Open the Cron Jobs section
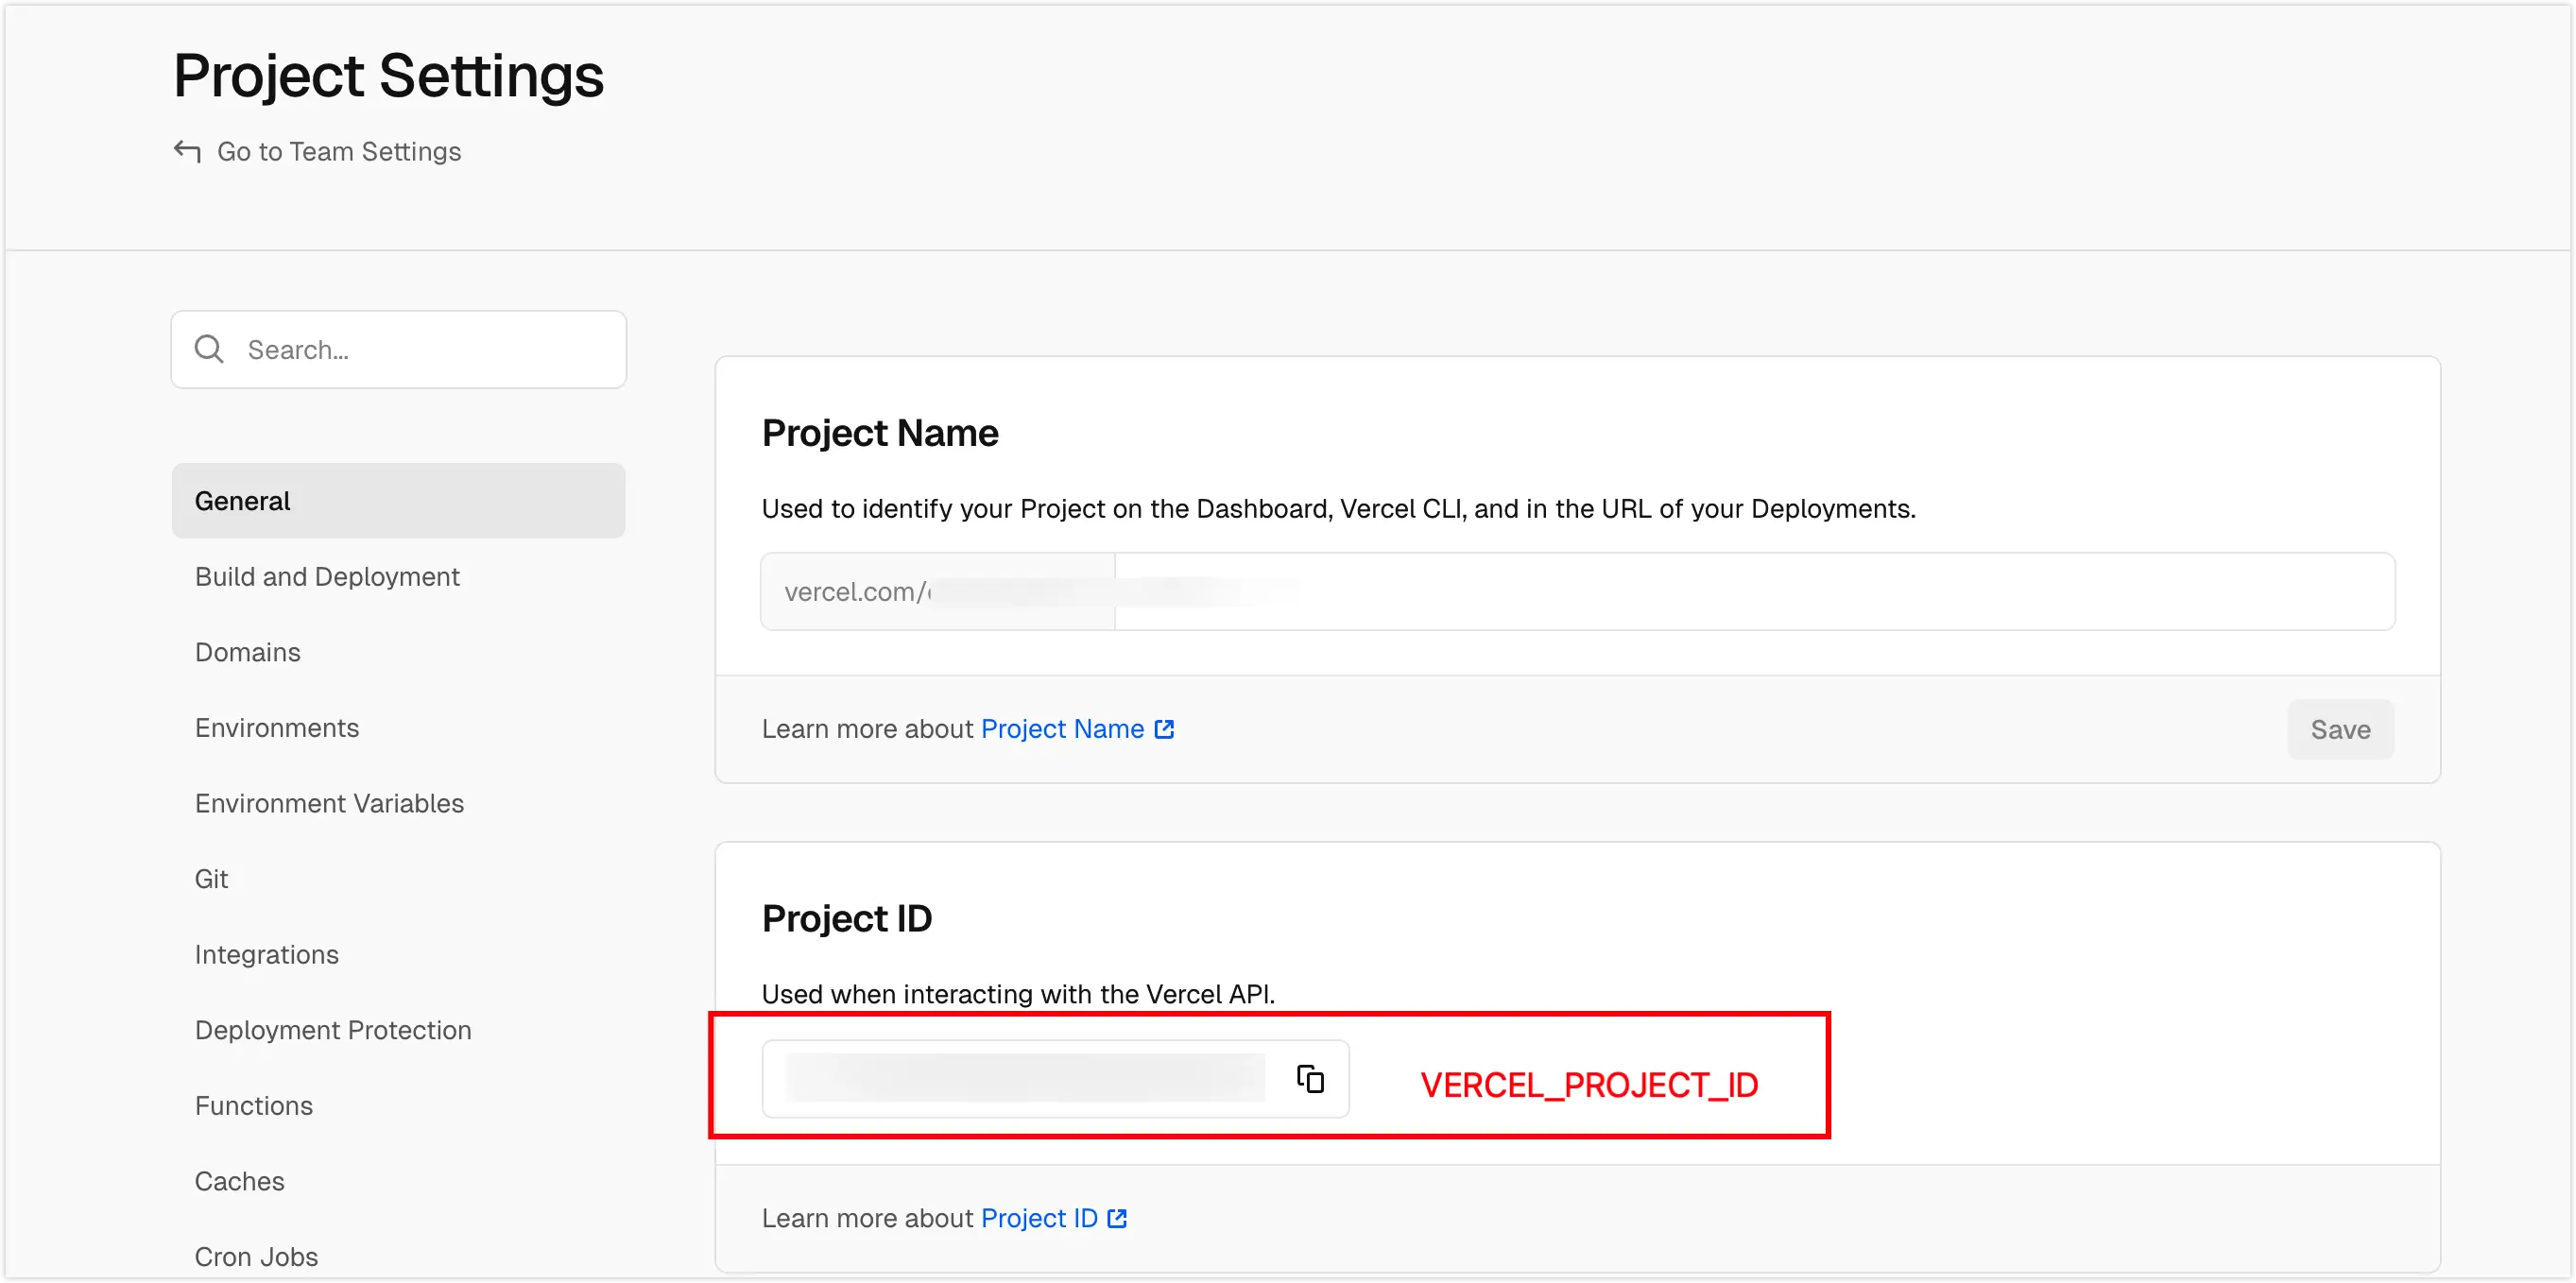The width and height of the screenshot is (2576, 1283). click(256, 1256)
